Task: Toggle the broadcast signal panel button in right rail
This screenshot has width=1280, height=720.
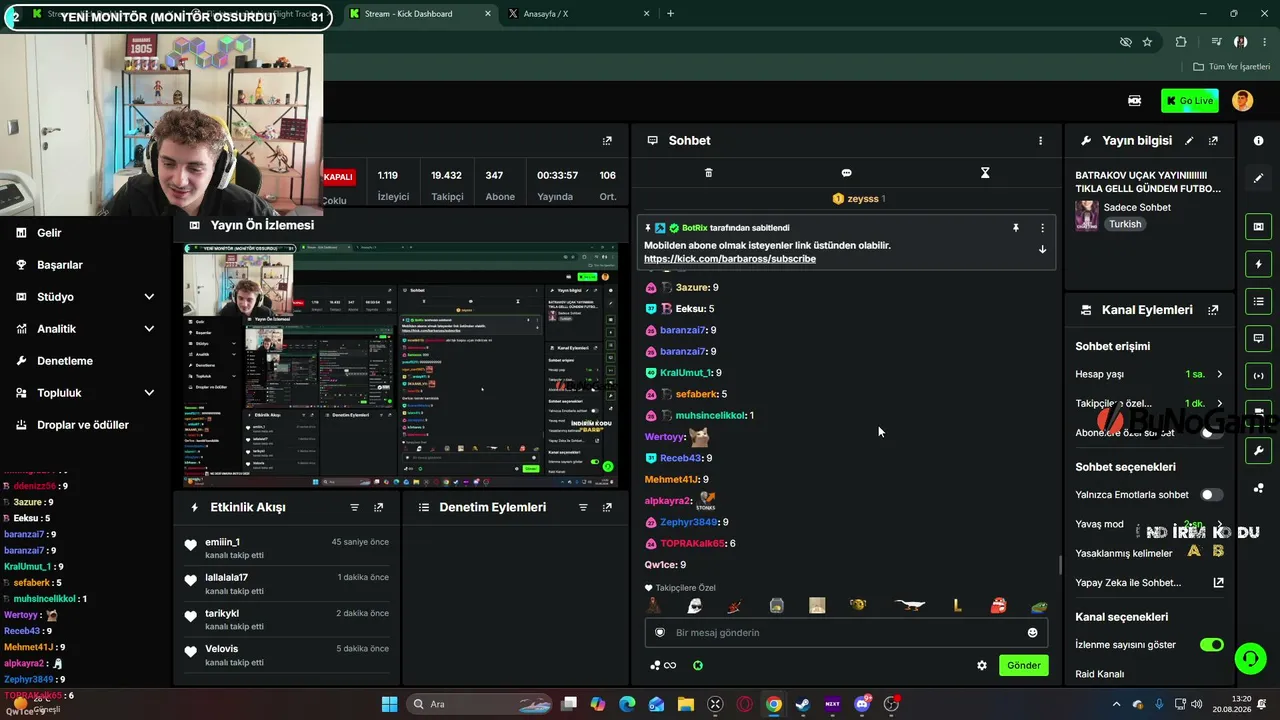Action: click(1258, 375)
